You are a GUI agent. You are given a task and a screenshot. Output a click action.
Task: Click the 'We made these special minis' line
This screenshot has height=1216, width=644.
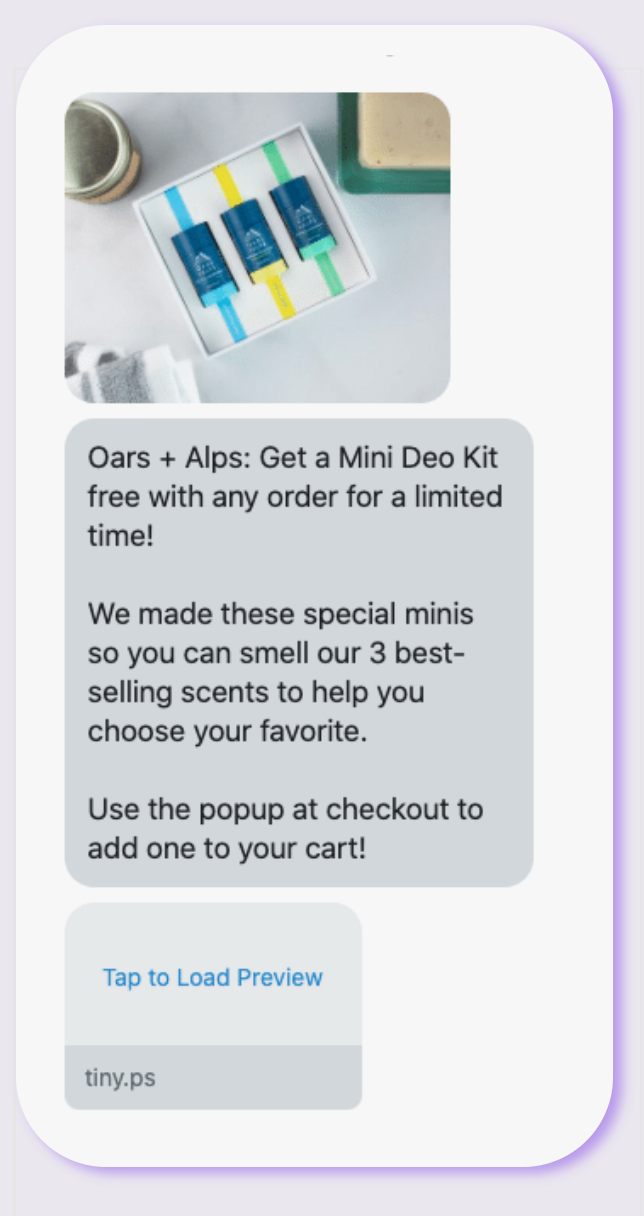click(x=281, y=611)
